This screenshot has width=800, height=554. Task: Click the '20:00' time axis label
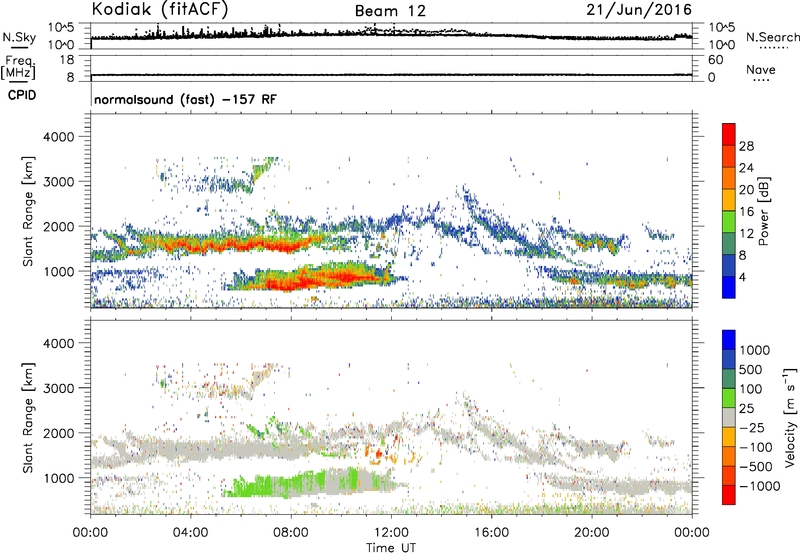(592, 532)
